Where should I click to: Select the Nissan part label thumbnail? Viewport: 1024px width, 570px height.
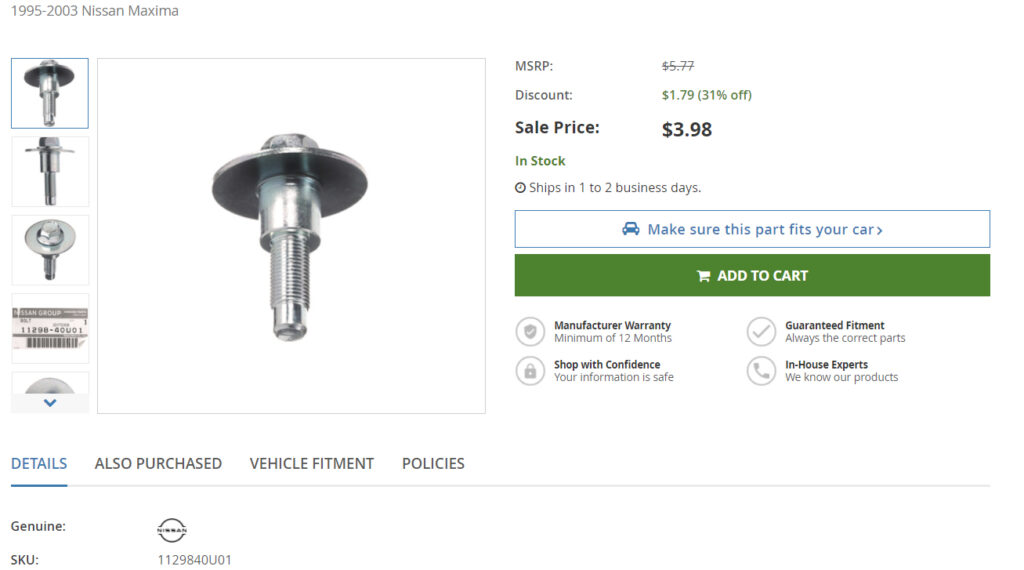pos(50,328)
